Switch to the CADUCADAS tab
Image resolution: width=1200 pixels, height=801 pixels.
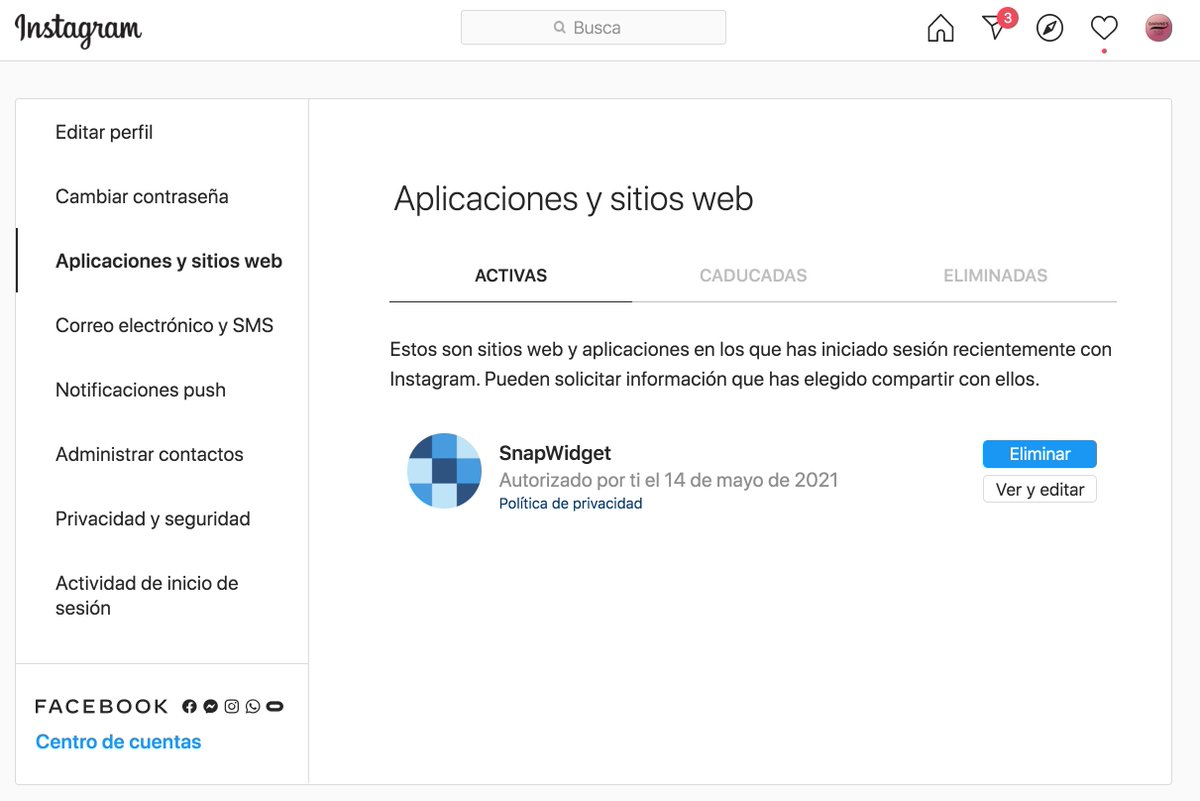coord(753,276)
